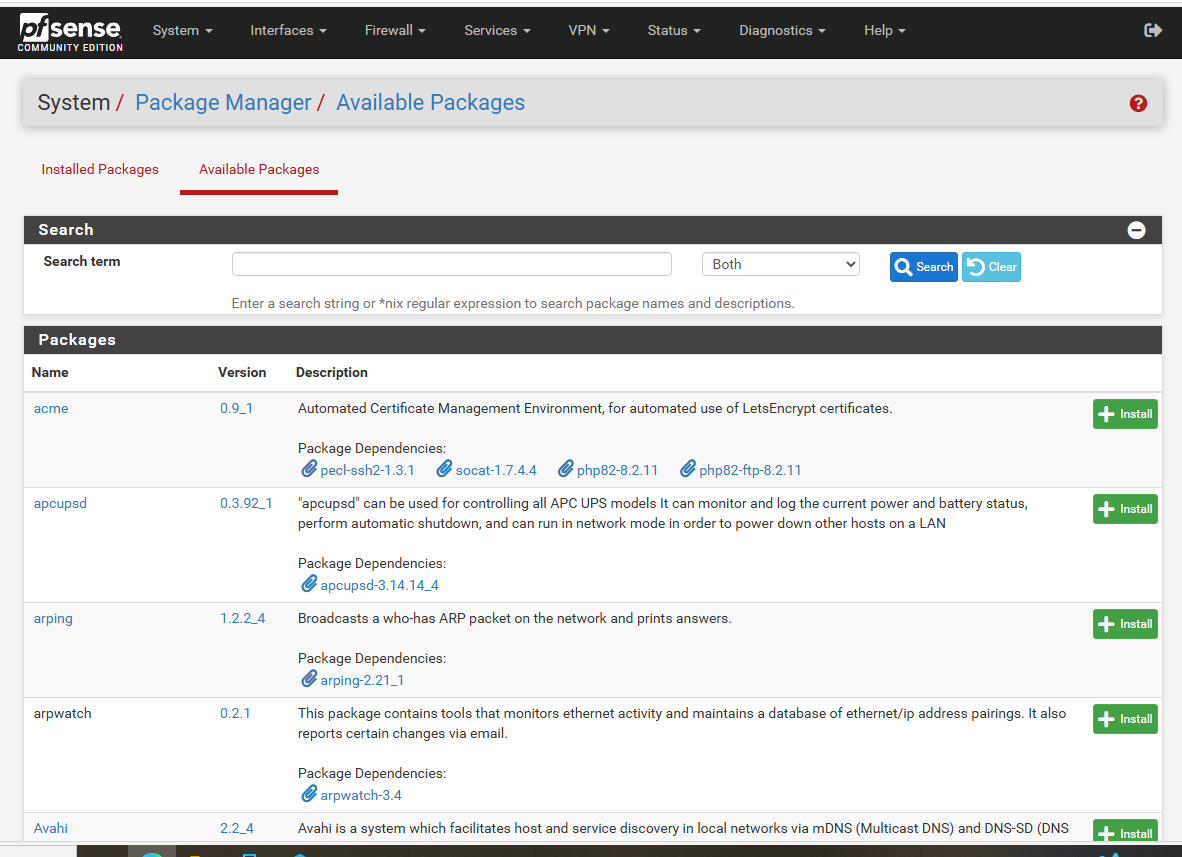Image resolution: width=1182 pixels, height=857 pixels.
Task: Click the paperclip icon beside arpwatch-3.4
Action: coord(309,794)
